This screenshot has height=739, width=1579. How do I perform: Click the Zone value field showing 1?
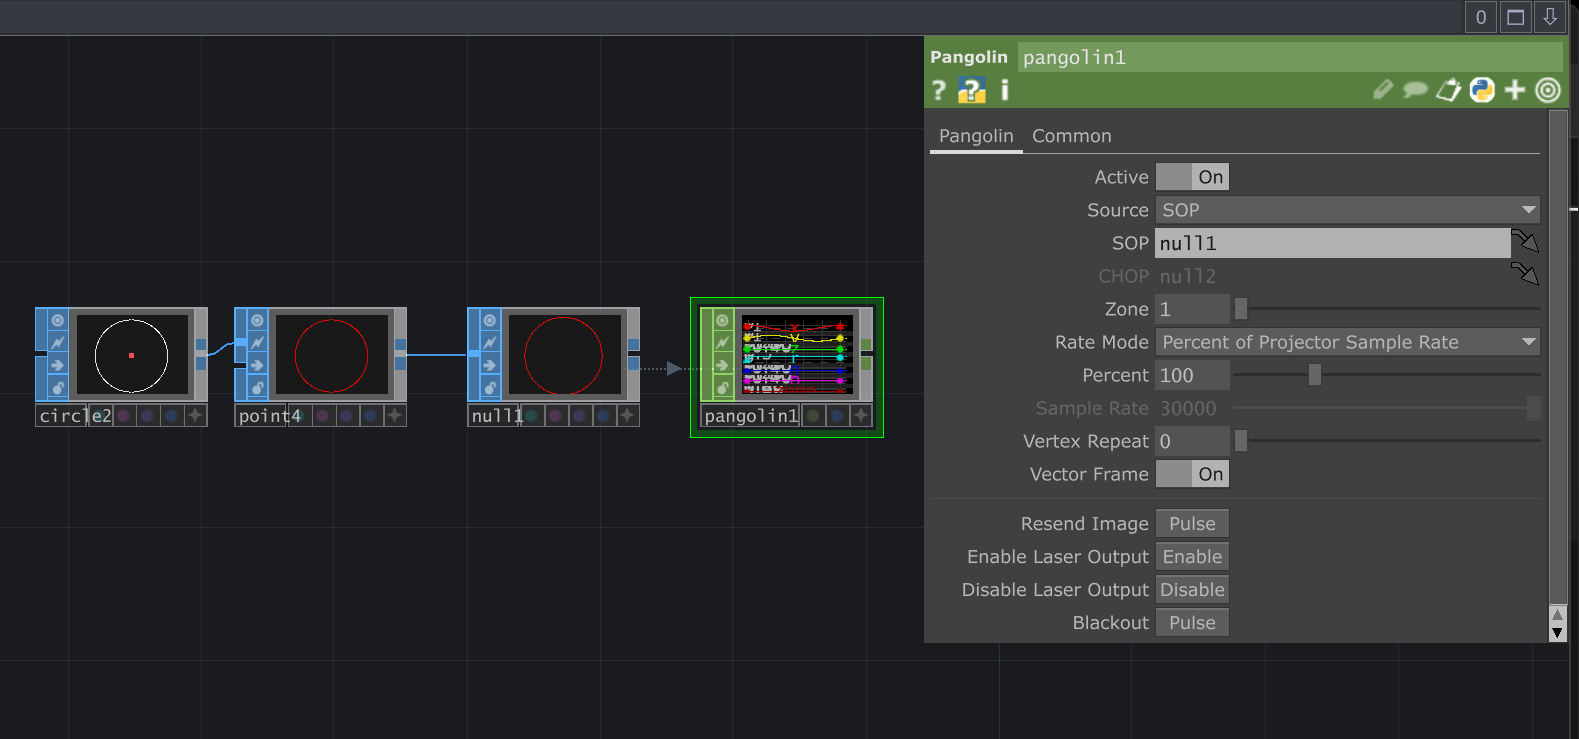[1192, 309]
